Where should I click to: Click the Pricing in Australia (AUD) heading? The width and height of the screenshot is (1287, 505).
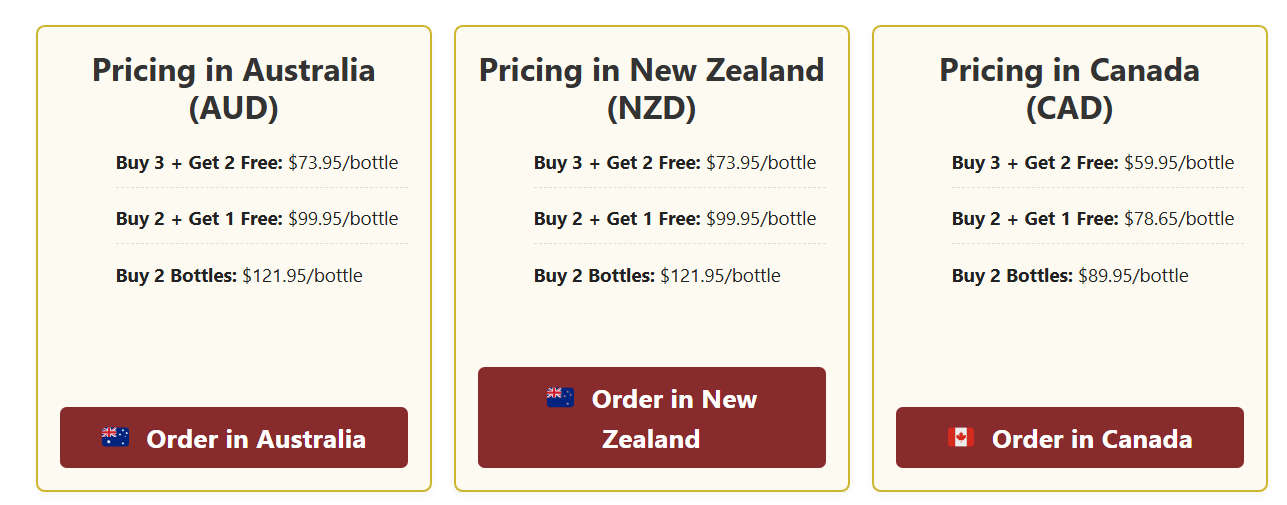[233, 88]
